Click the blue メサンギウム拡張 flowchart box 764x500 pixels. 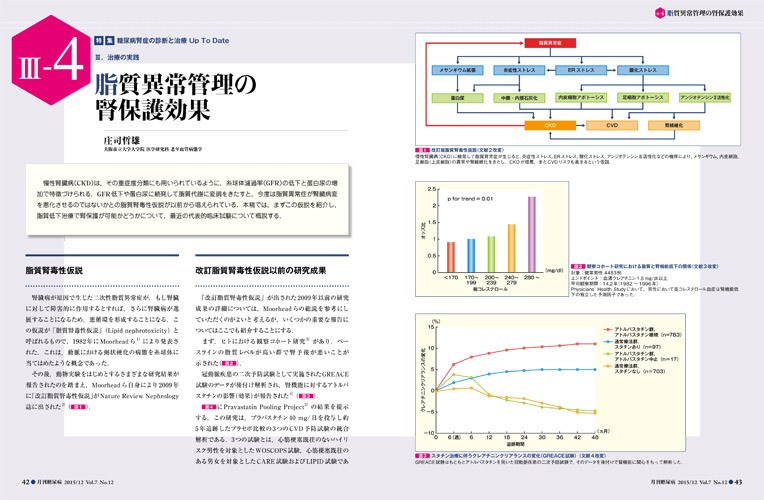[457, 70]
